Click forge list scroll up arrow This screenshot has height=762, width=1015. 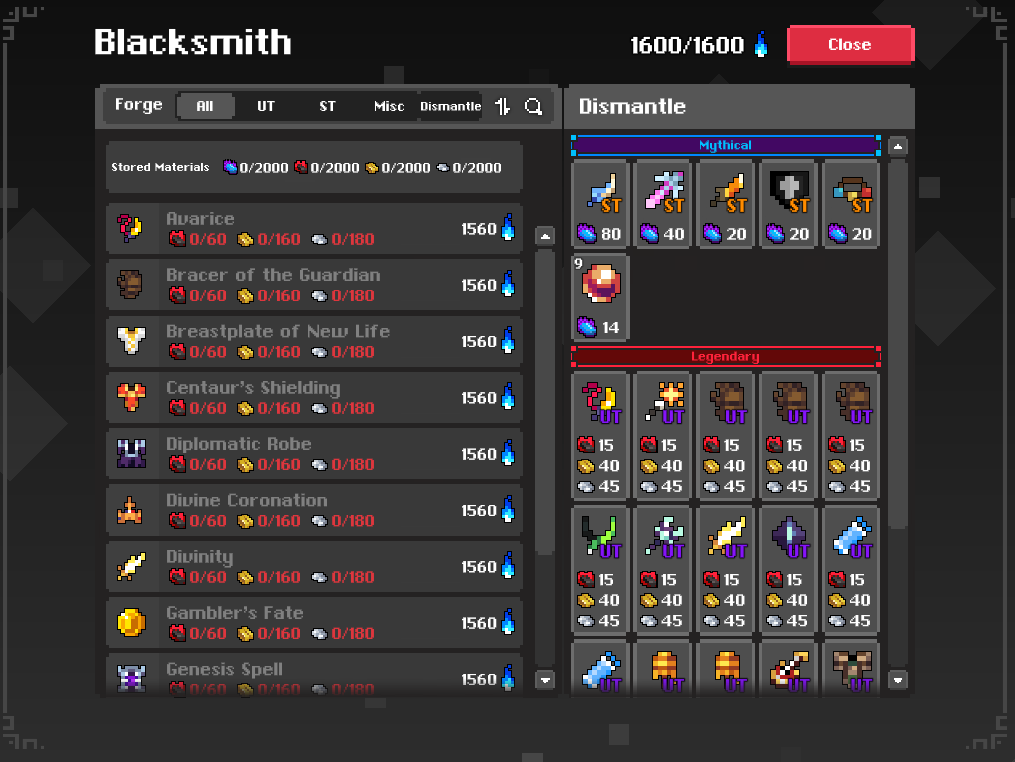click(545, 236)
